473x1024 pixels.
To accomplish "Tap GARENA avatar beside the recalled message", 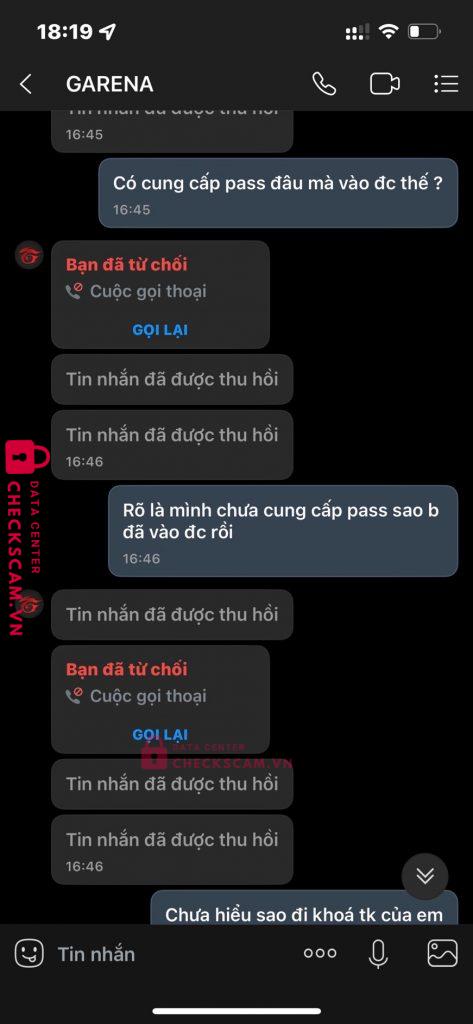I will 29,604.
